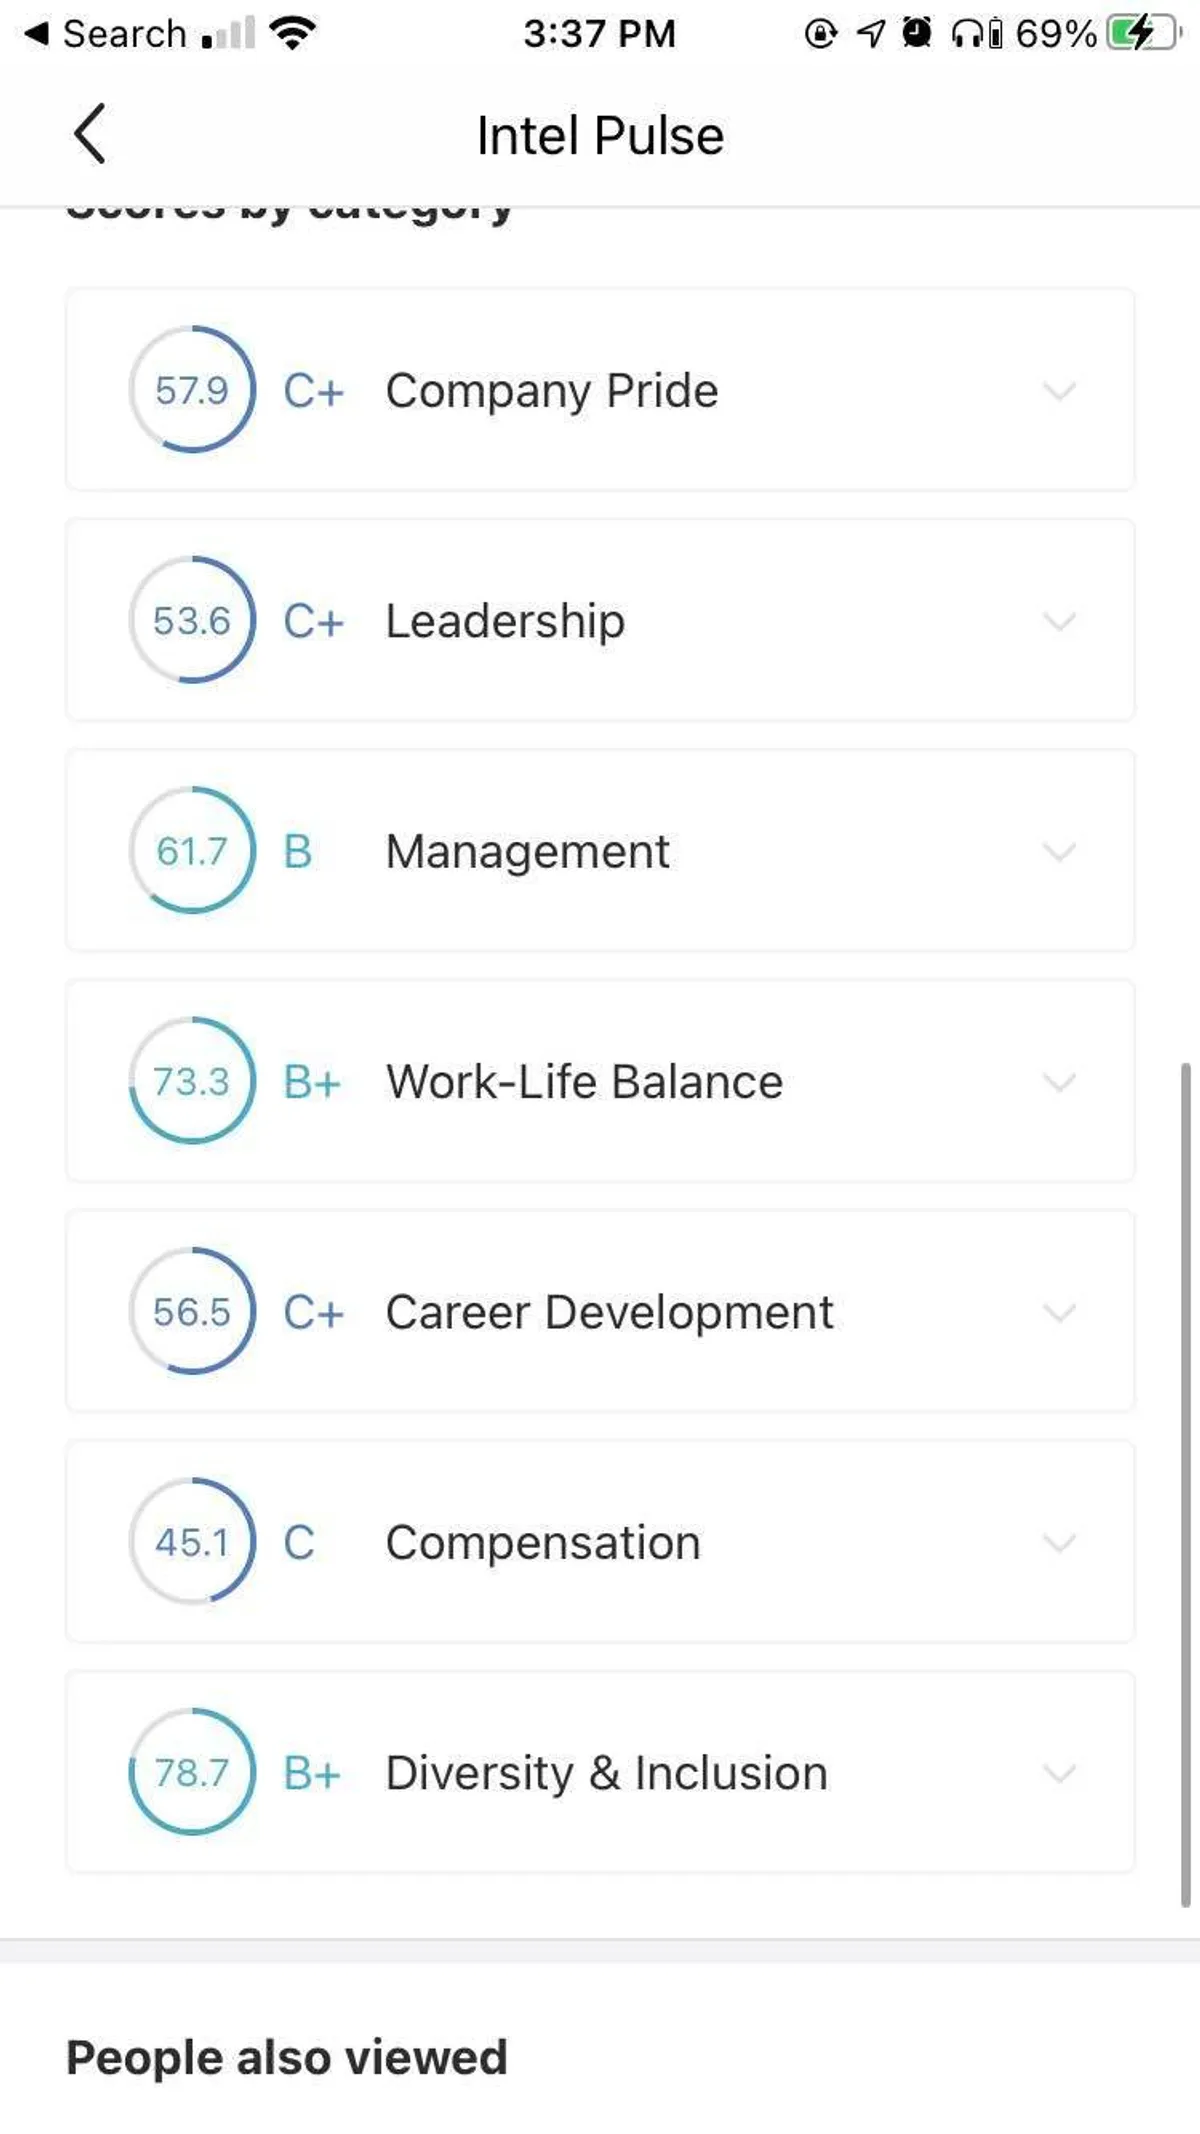Expand the Company Pride chevron
The height and width of the screenshot is (2134, 1200).
1059,390
